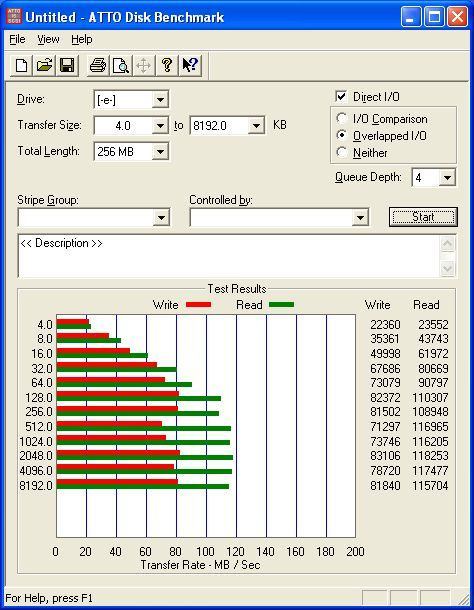Click the Start benchmark button
This screenshot has width=474, height=610.
423,217
